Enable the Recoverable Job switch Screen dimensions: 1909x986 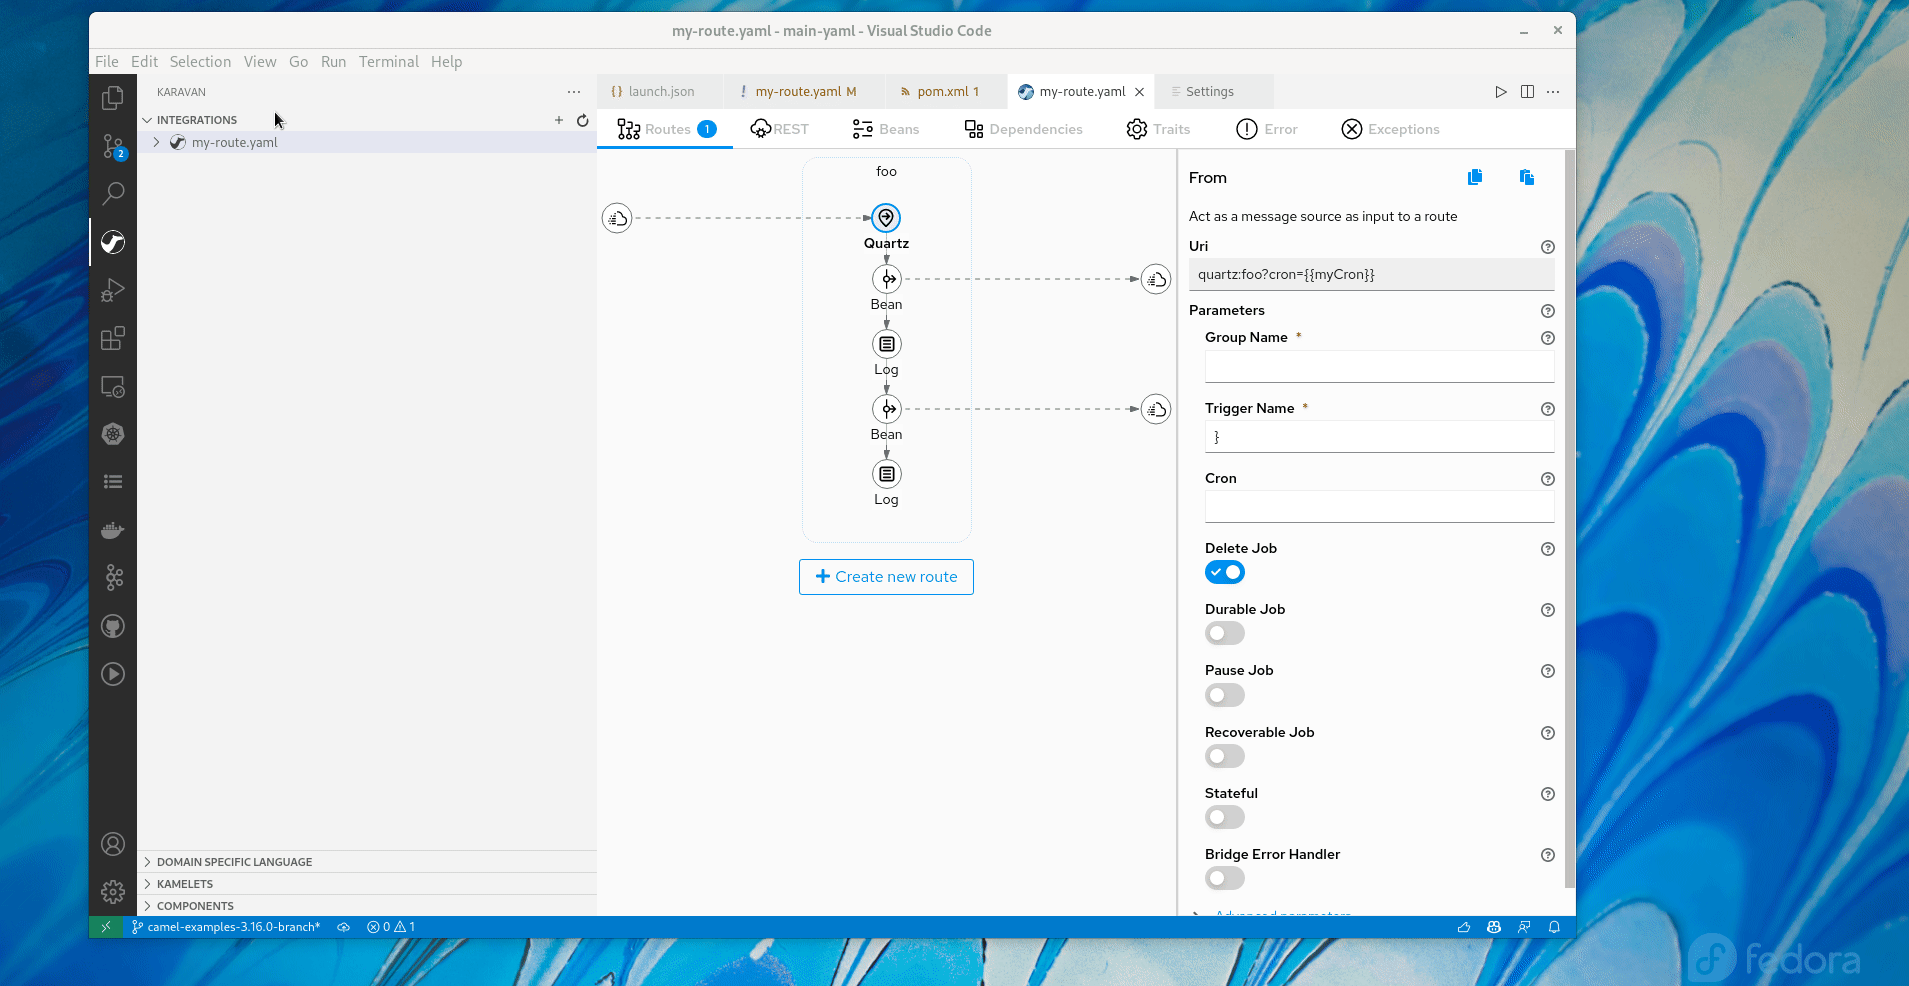(1225, 756)
